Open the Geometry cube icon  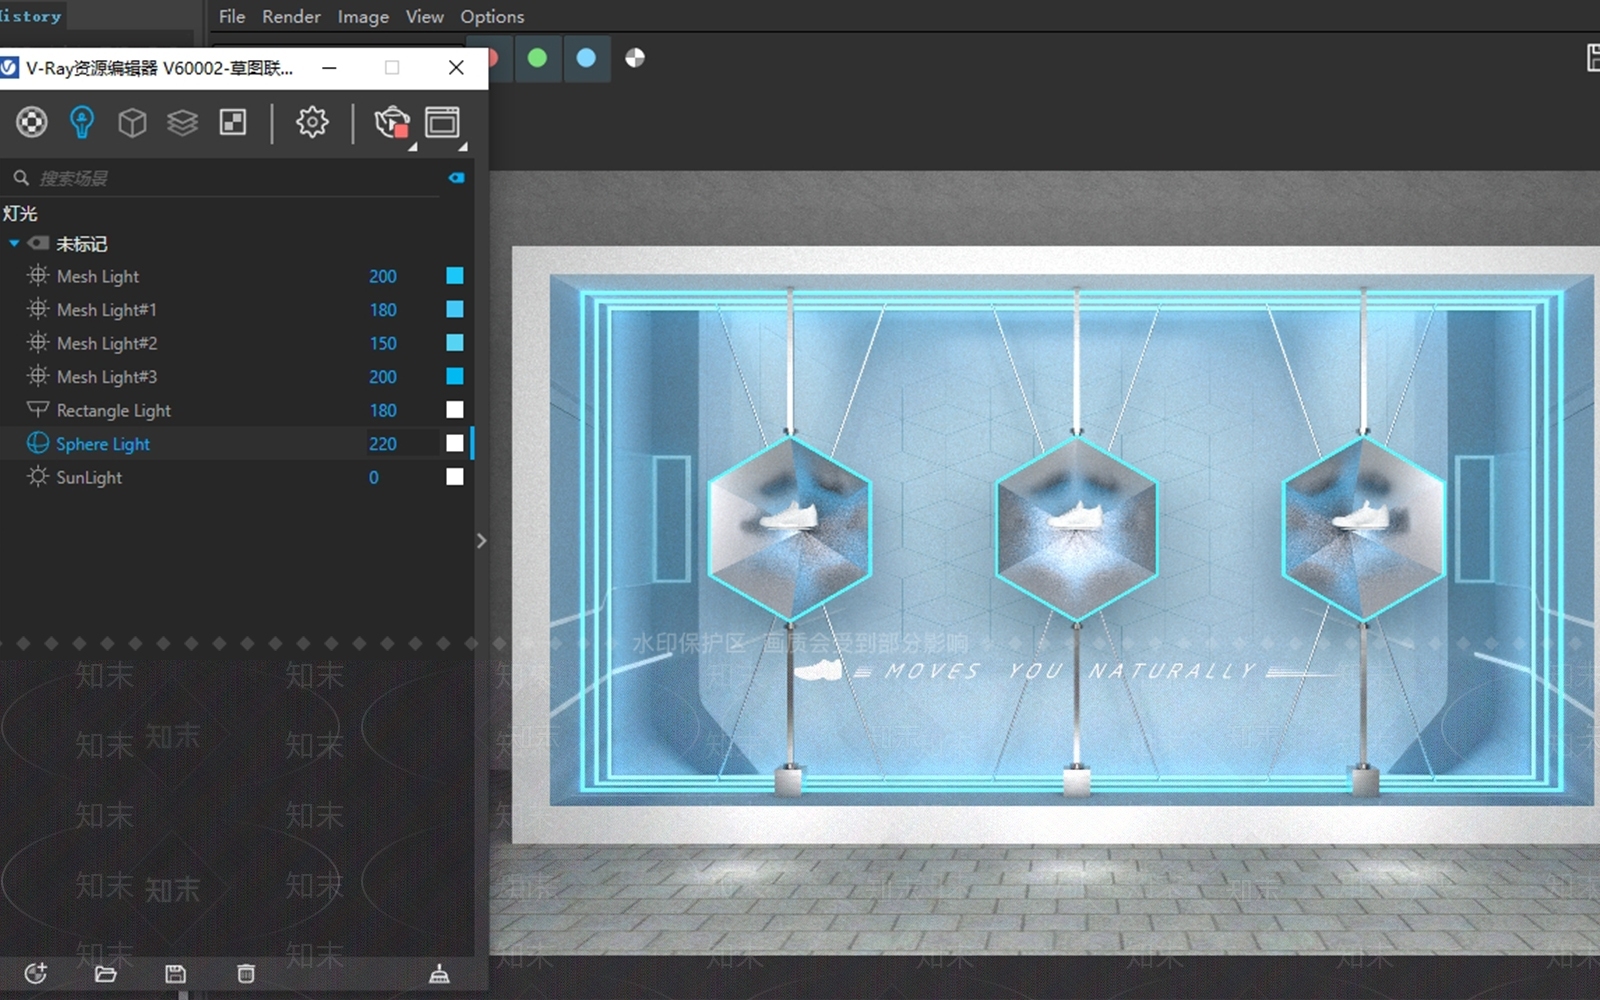pyautogui.click(x=132, y=122)
